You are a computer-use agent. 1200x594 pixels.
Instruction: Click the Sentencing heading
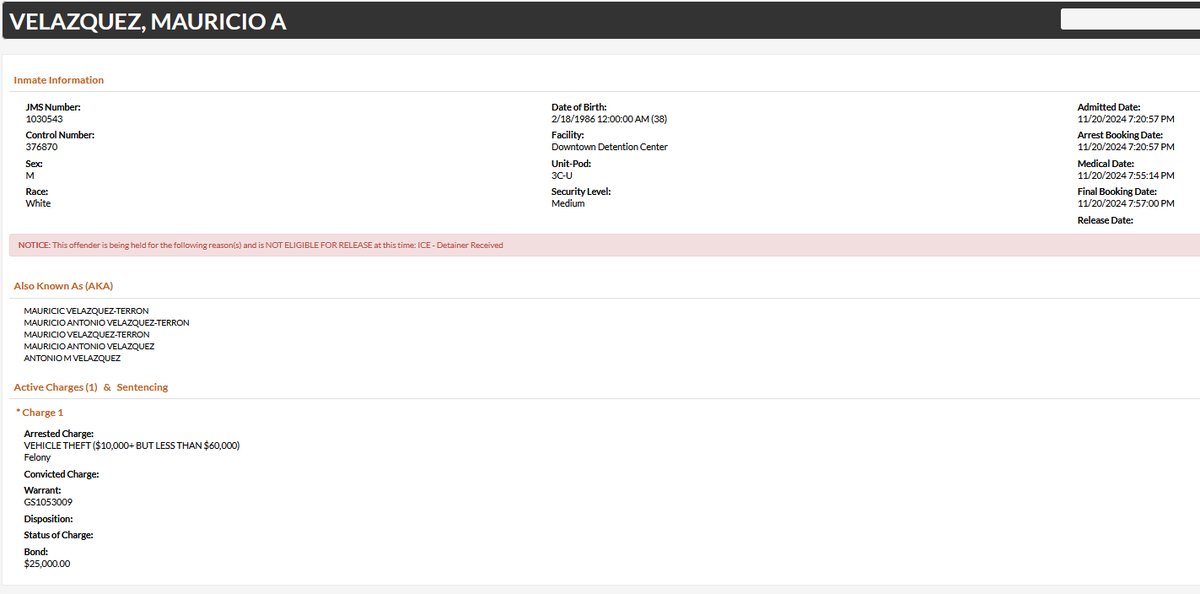coord(142,387)
